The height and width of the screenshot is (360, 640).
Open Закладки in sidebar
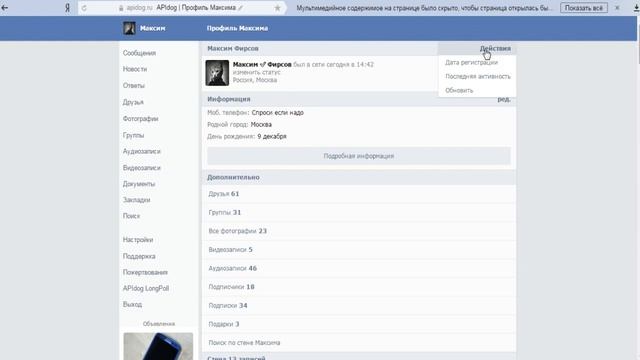pyautogui.click(x=136, y=200)
